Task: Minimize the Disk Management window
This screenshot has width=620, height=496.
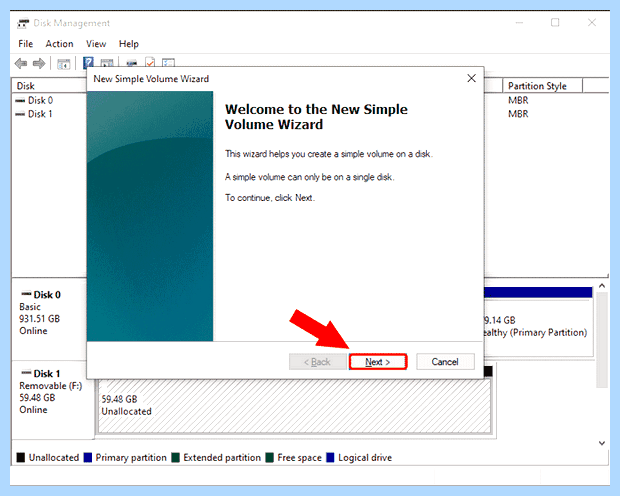Action: point(519,23)
